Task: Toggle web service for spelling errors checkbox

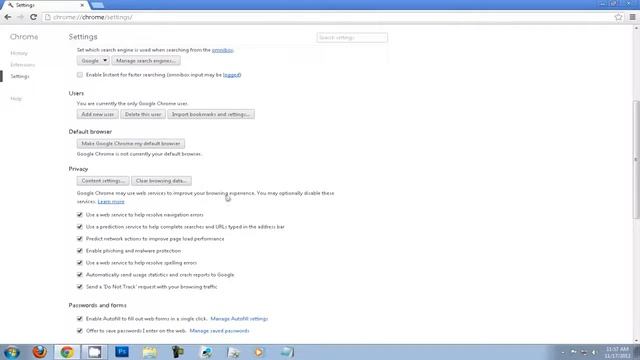Action: click(80, 263)
